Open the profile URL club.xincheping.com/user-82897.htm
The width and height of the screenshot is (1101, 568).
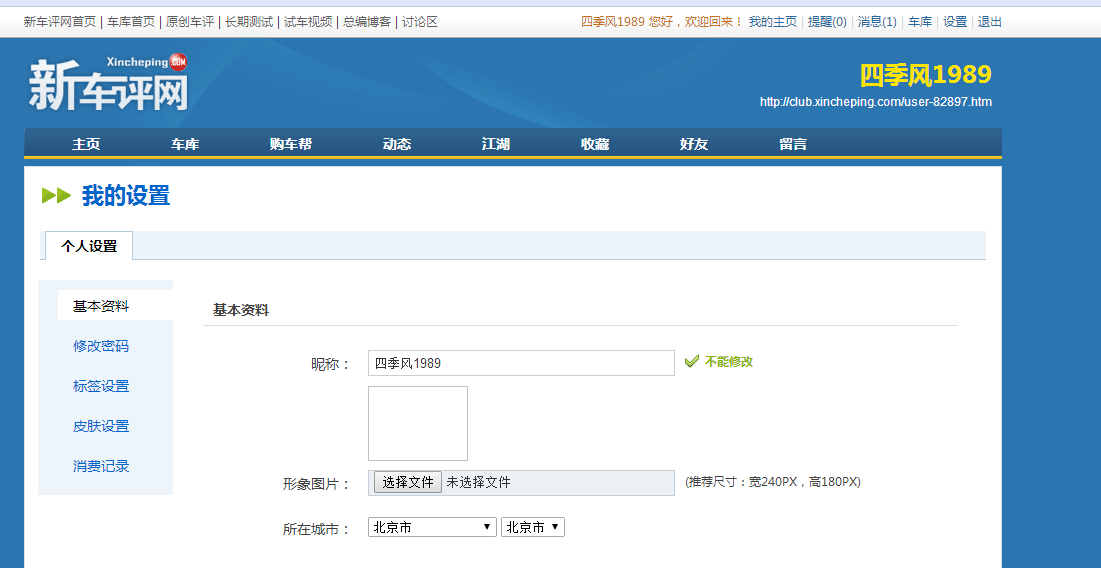tap(876, 102)
